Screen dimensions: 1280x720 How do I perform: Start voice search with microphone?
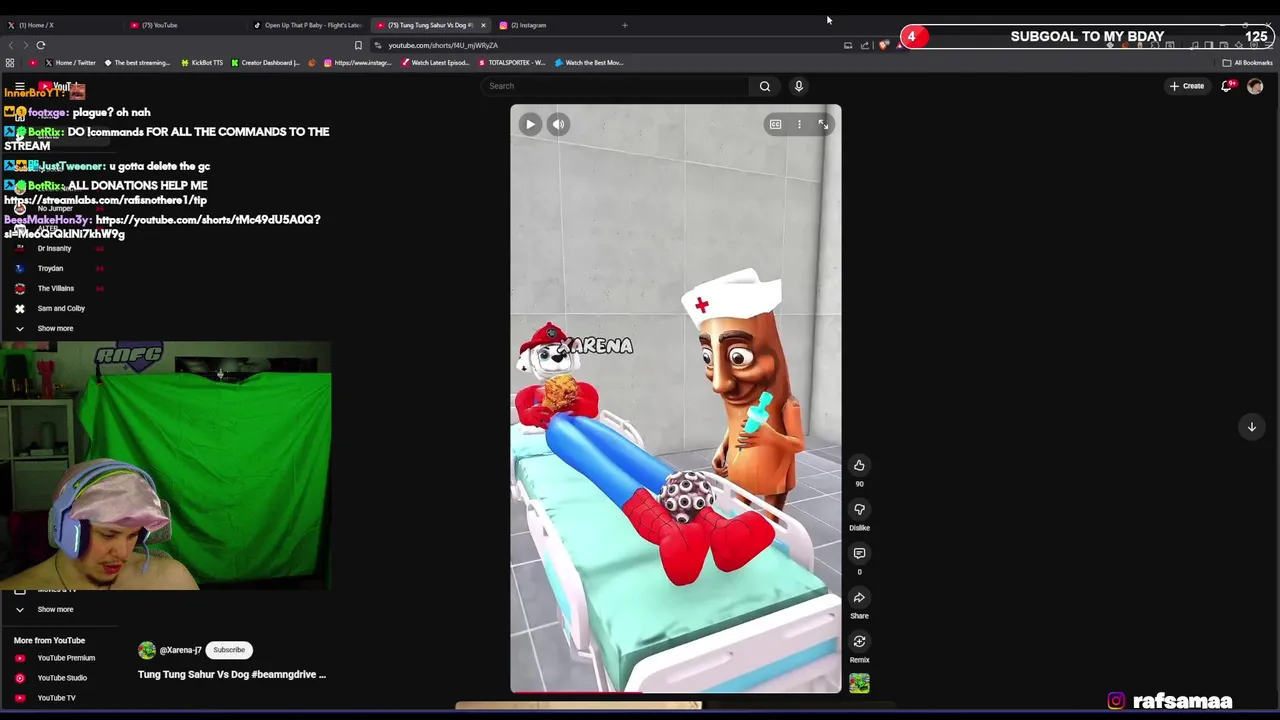pyautogui.click(x=798, y=86)
